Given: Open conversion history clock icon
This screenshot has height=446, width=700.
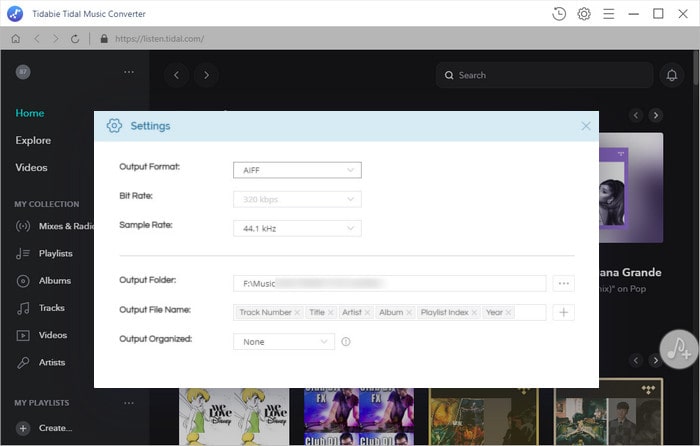Looking at the screenshot, I should 559,14.
